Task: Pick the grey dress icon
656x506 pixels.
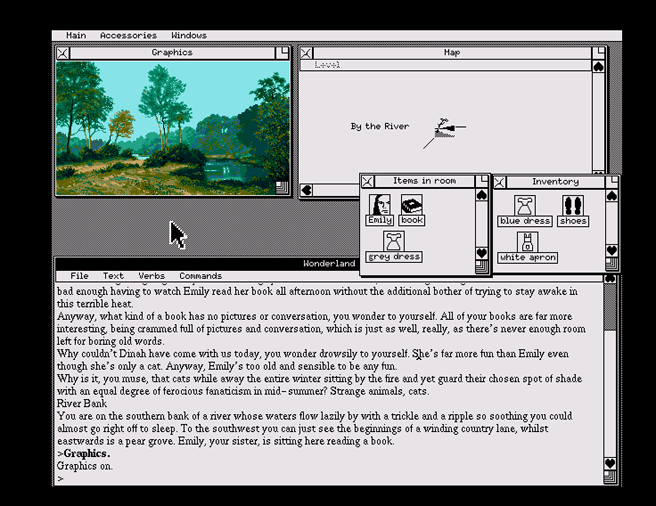Action: 394,242
